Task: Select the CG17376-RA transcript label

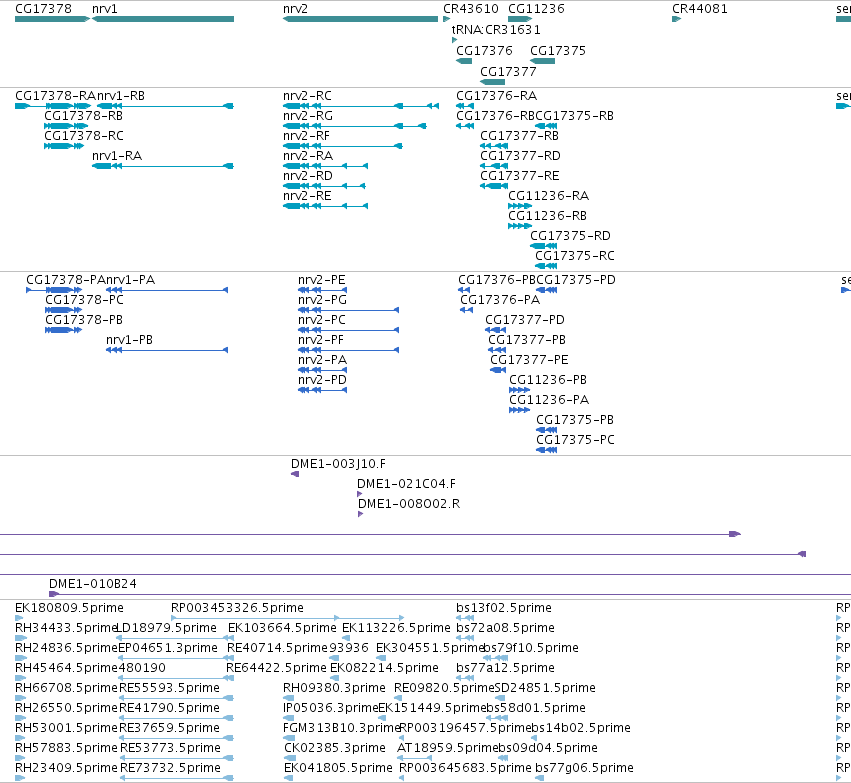Action: coord(497,96)
